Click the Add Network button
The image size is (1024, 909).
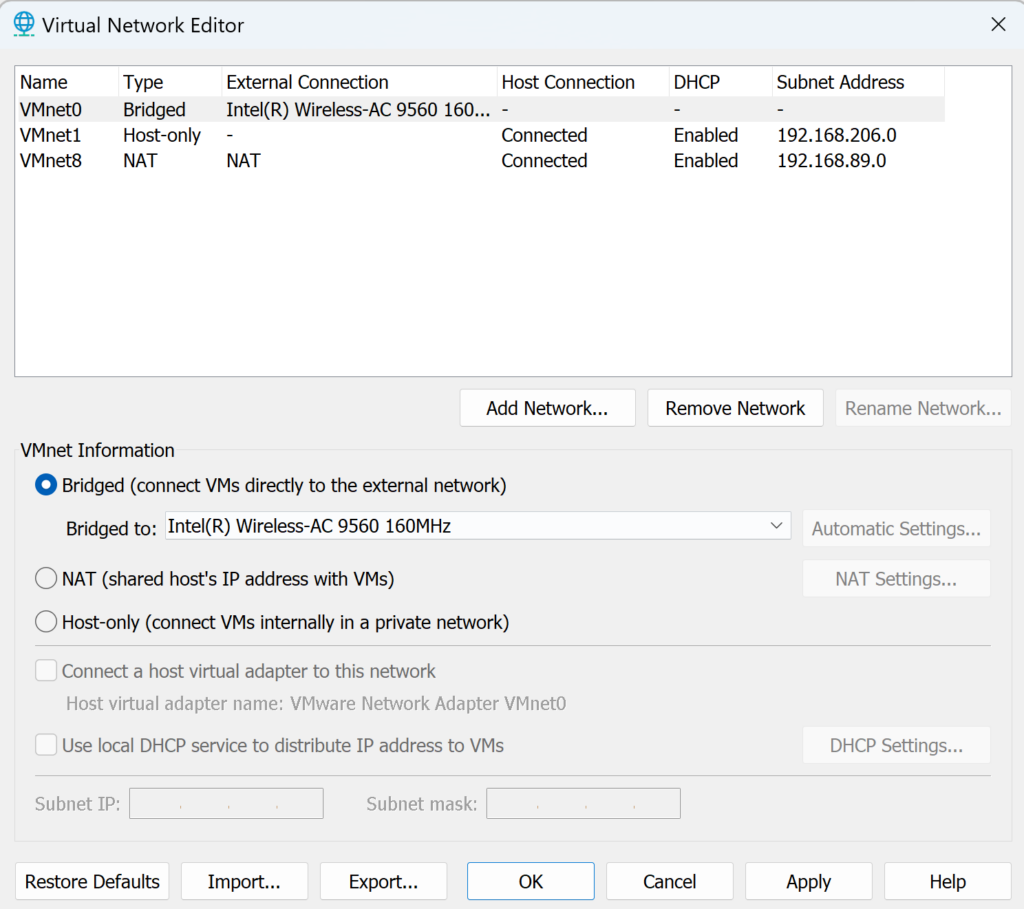tap(547, 408)
